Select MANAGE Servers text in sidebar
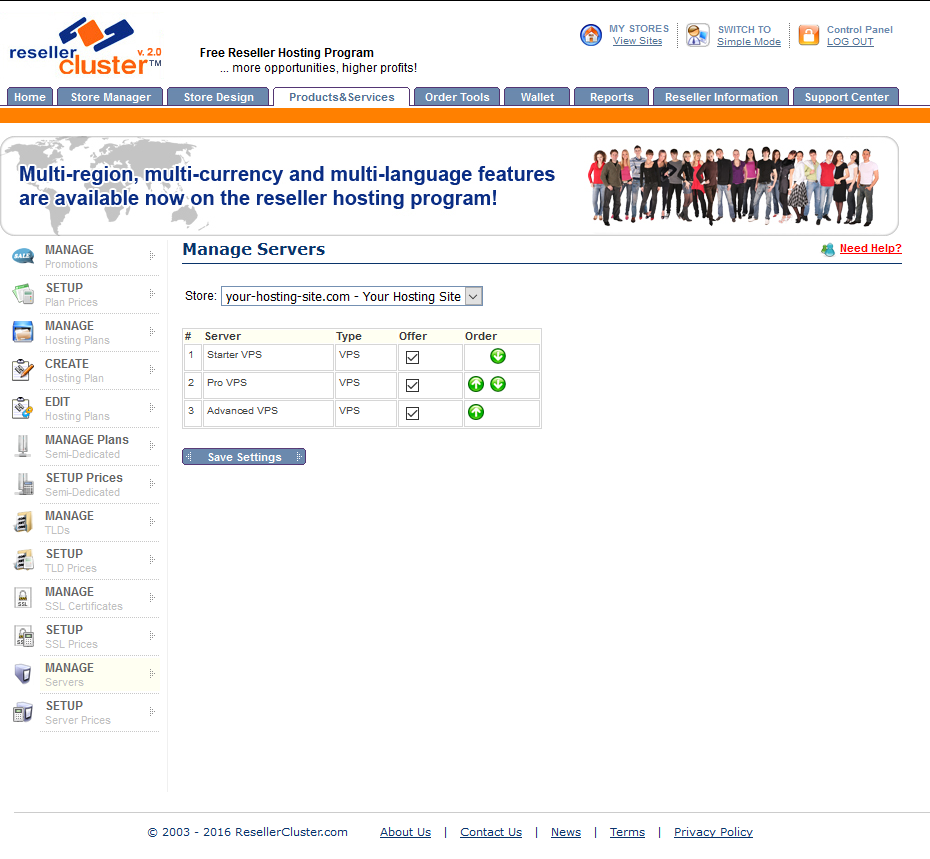930x859 pixels. (x=69, y=675)
